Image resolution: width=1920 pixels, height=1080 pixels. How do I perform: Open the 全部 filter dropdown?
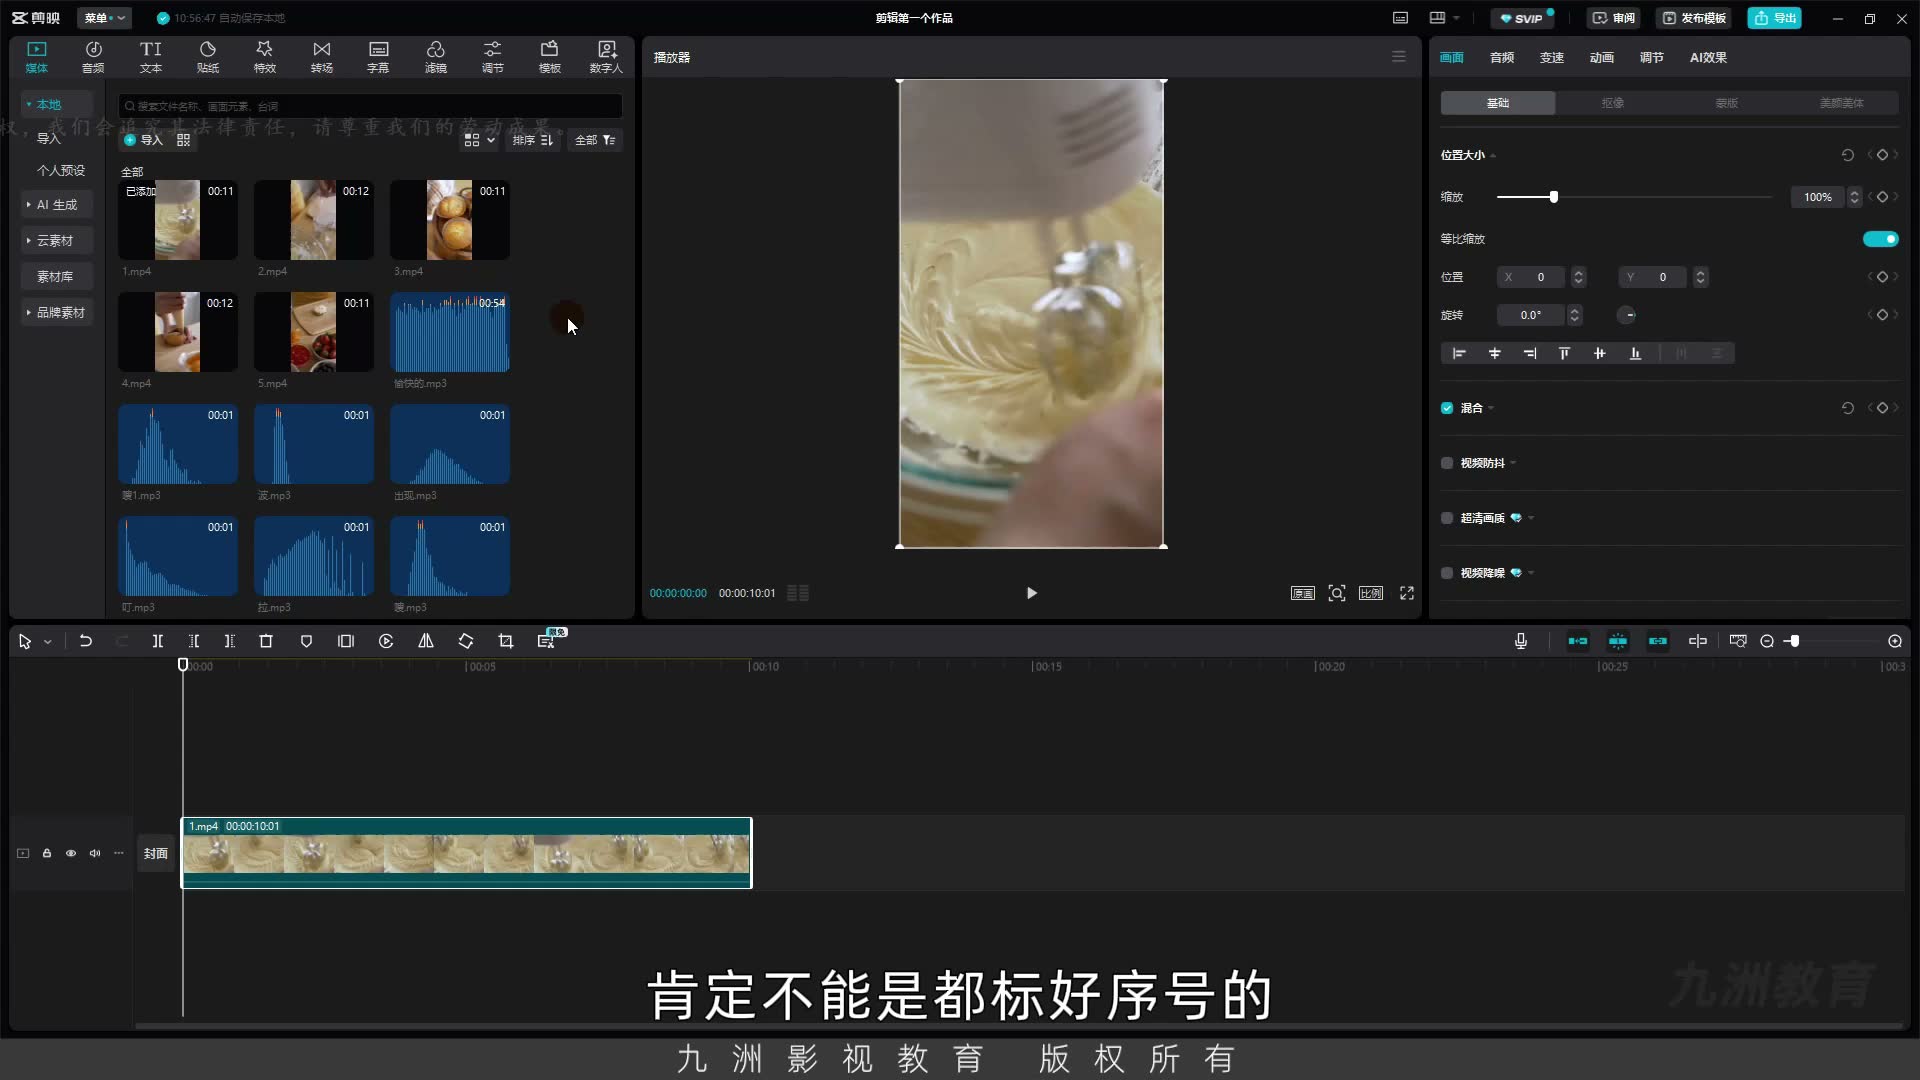coord(595,140)
